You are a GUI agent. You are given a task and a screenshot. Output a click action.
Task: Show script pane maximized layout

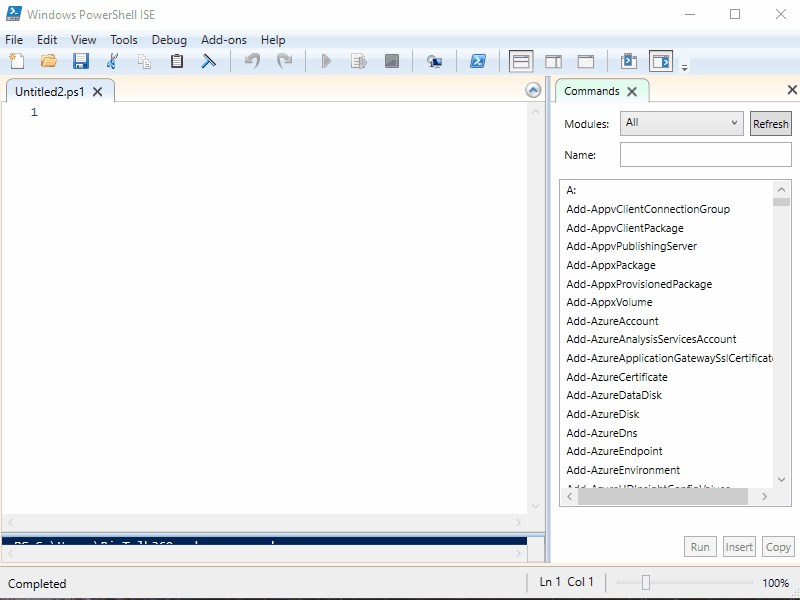tap(585, 62)
